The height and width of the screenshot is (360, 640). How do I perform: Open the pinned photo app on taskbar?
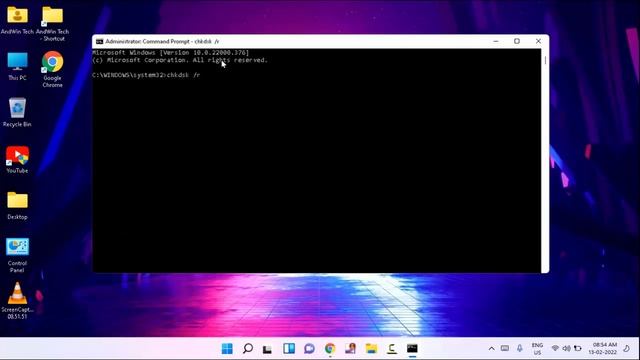click(350, 349)
